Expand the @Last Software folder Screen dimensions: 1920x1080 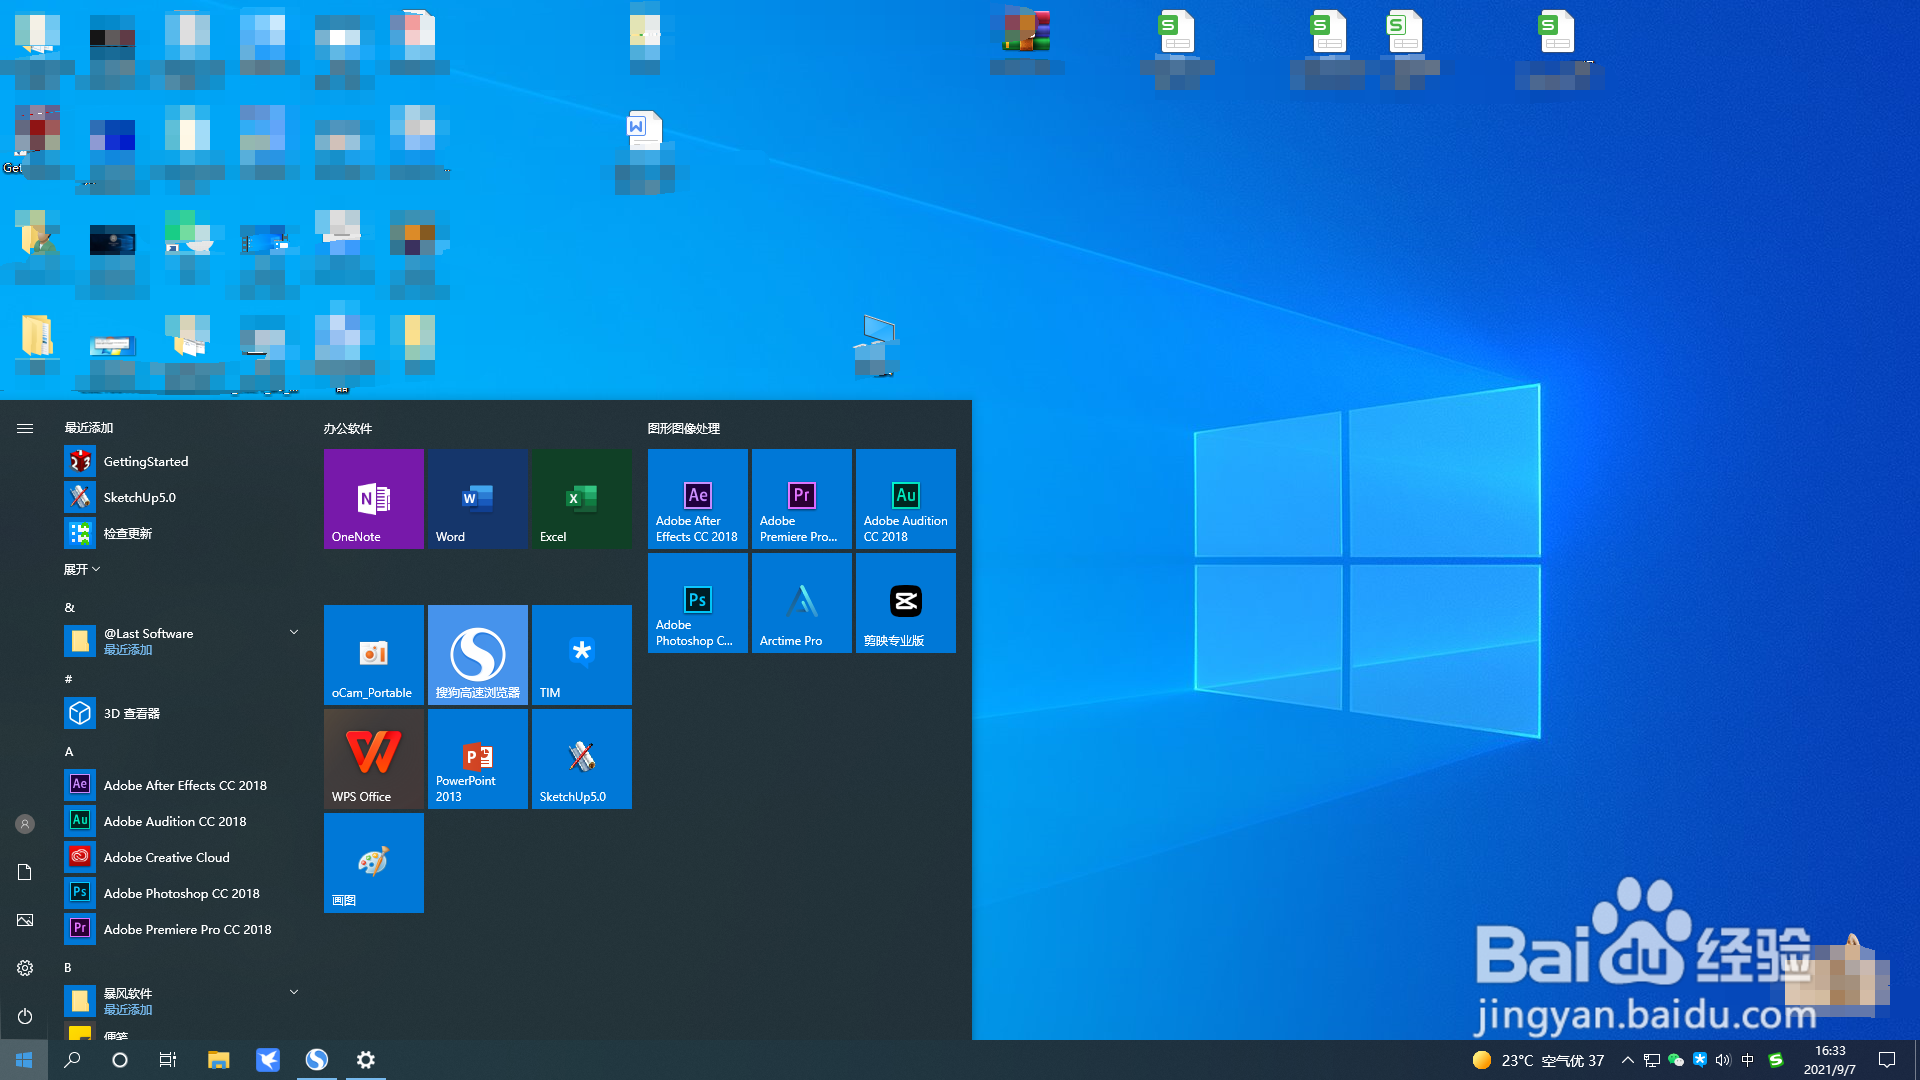click(x=294, y=632)
